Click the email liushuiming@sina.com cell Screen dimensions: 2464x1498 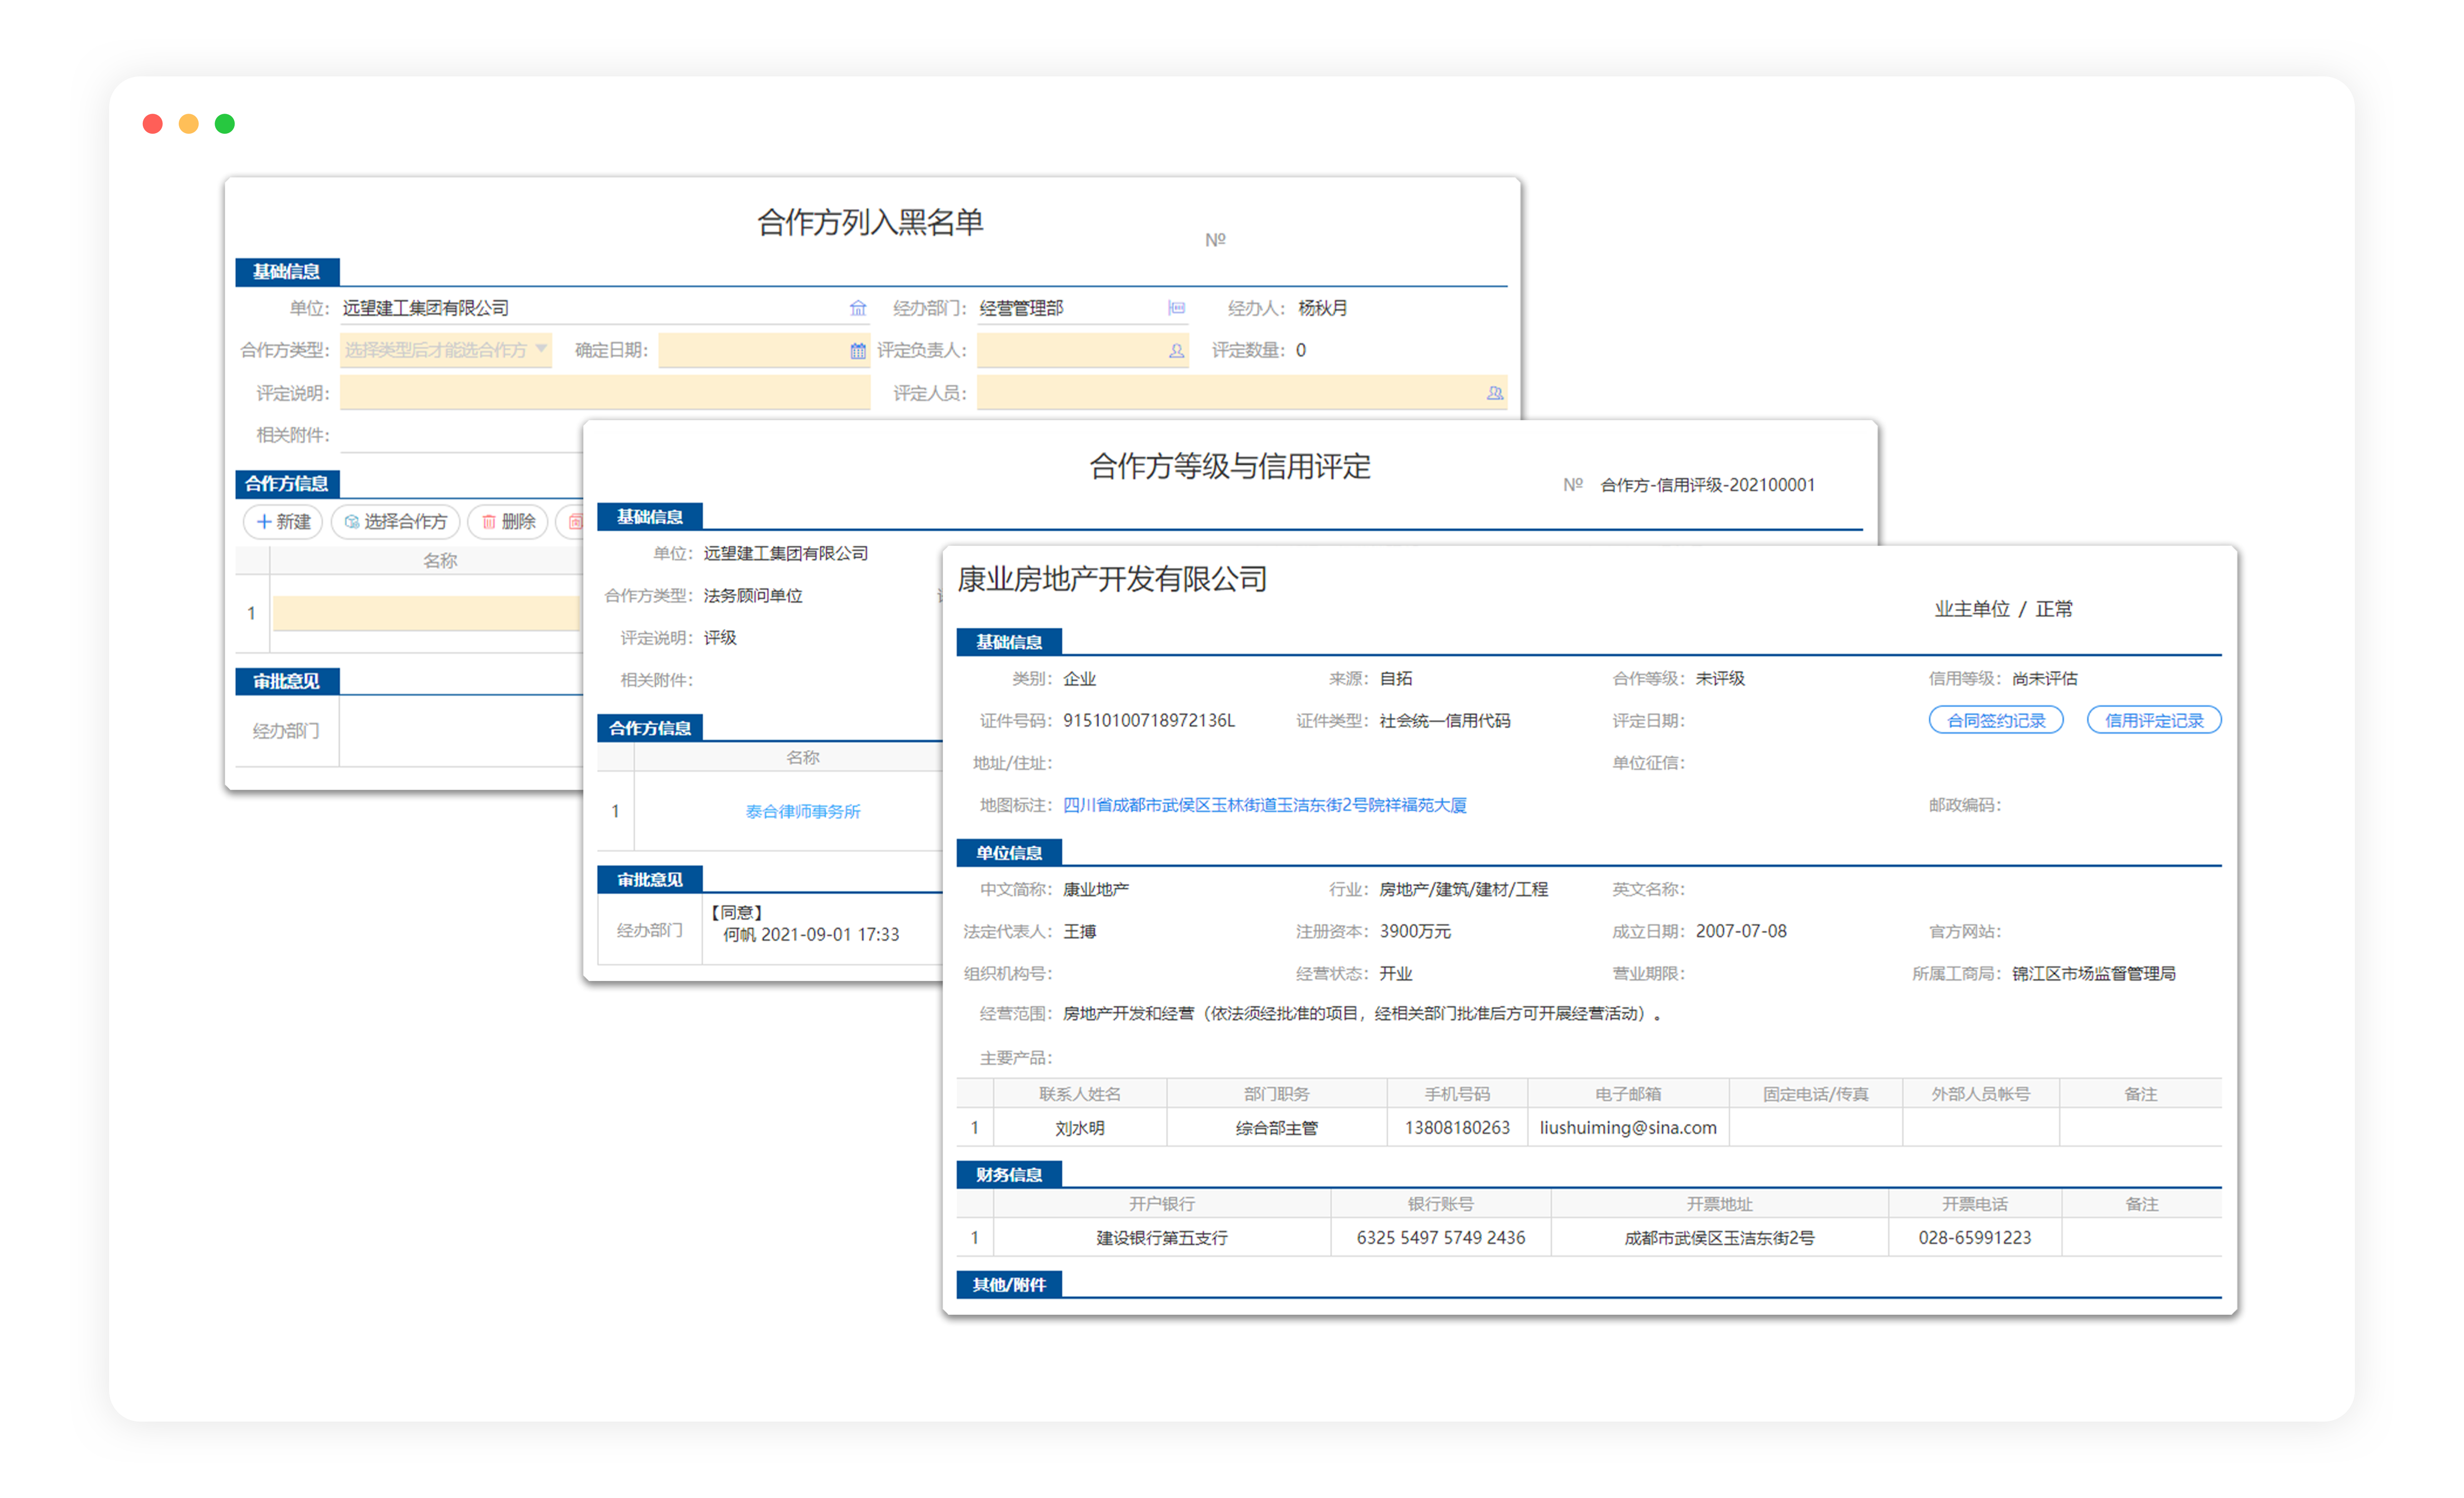(1628, 1127)
